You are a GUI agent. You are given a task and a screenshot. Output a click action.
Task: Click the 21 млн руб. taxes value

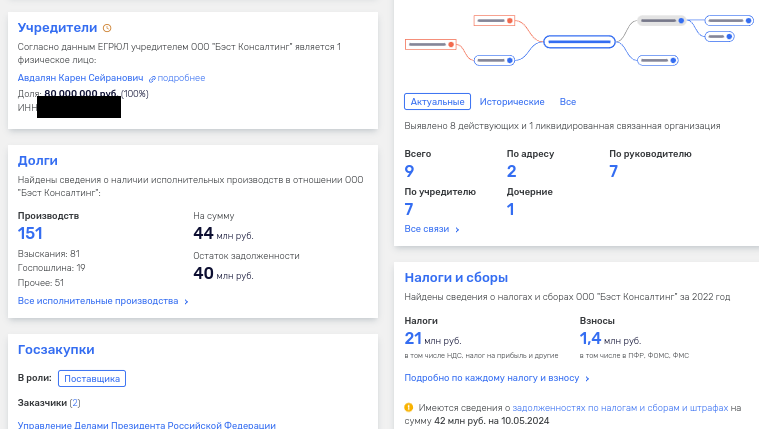(433, 338)
